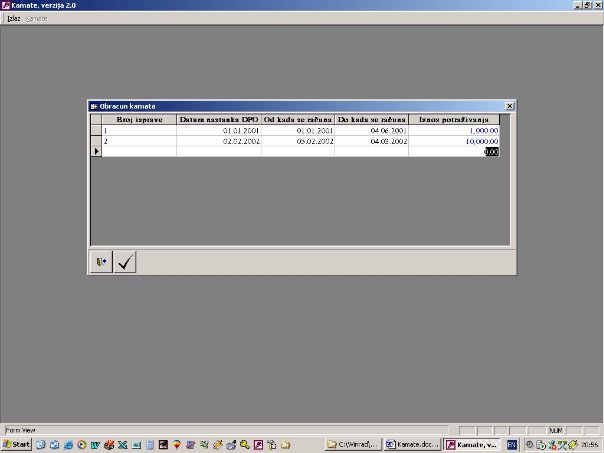This screenshot has width=604, height=453.
Task: Click Broj isprave cell in the new row
Action: (x=139, y=152)
